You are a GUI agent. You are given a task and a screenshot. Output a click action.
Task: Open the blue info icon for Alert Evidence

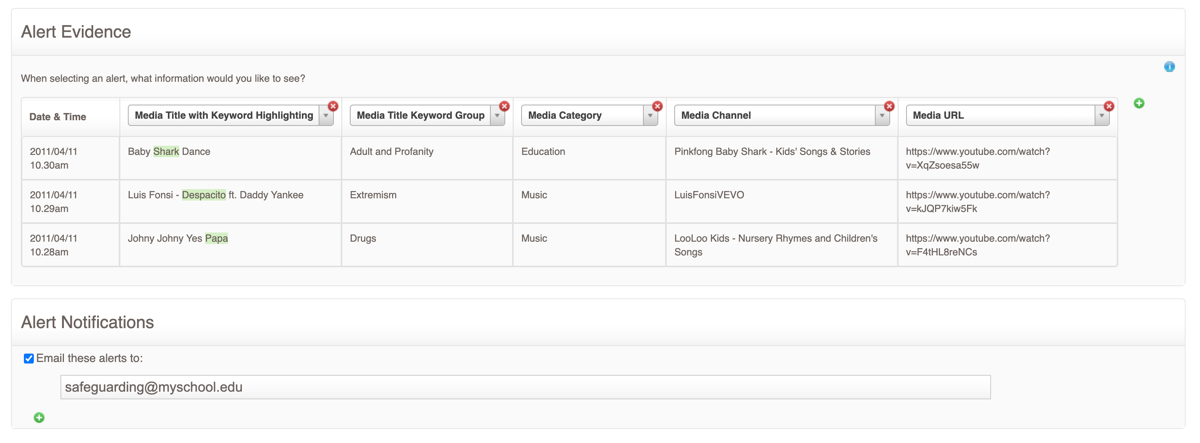pyautogui.click(x=1169, y=66)
